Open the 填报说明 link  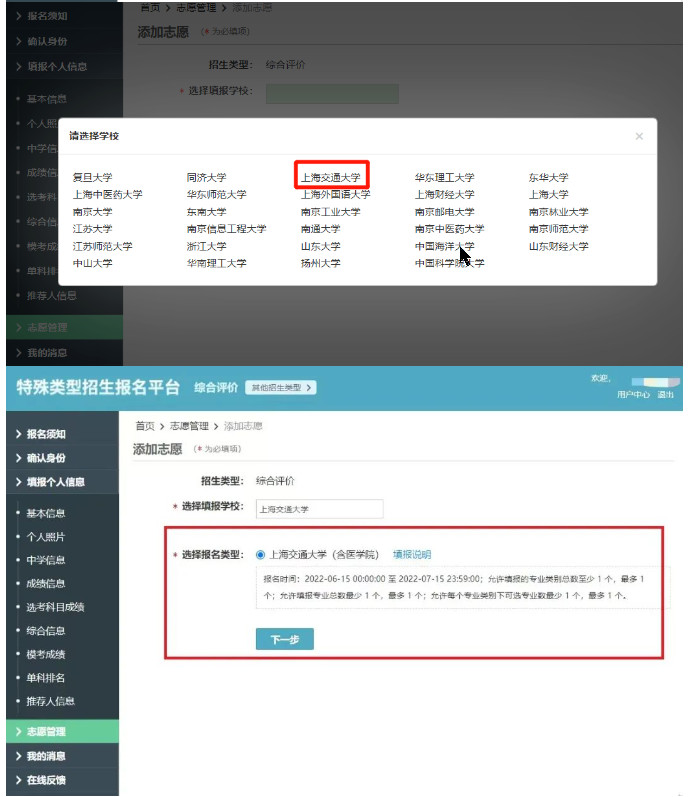412,555
